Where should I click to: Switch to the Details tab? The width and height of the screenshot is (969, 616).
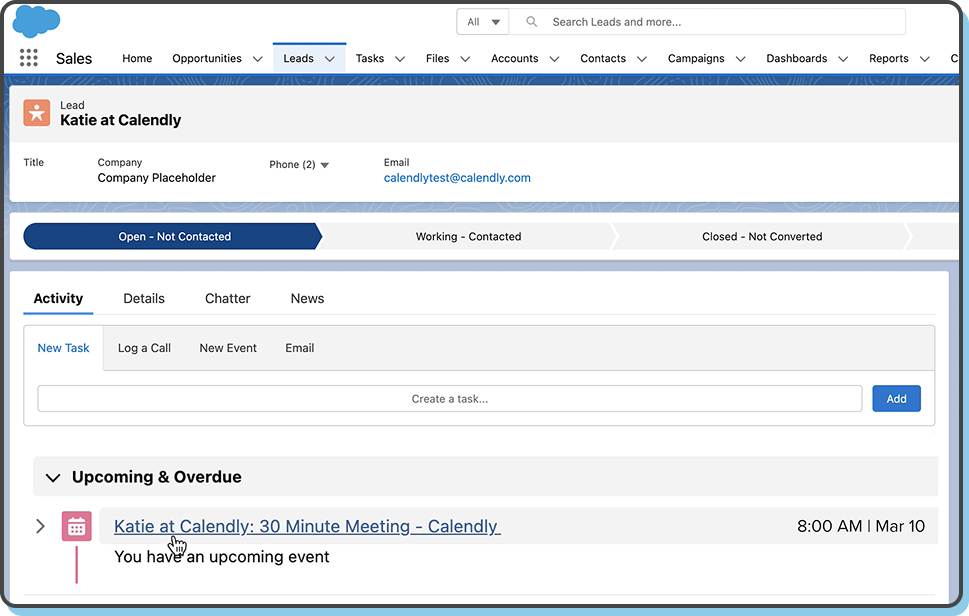click(144, 298)
